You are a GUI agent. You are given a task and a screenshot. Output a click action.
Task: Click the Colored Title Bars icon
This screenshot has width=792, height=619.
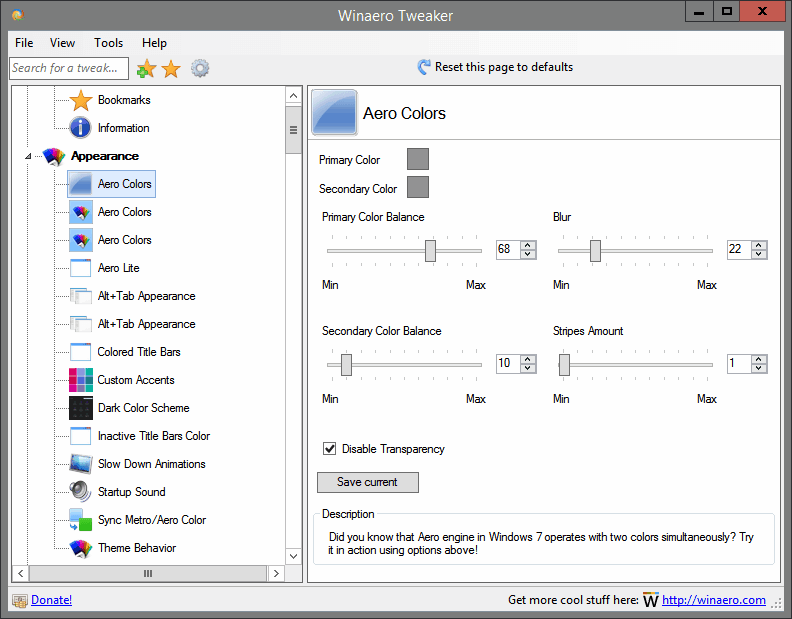[x=81, y=352]
